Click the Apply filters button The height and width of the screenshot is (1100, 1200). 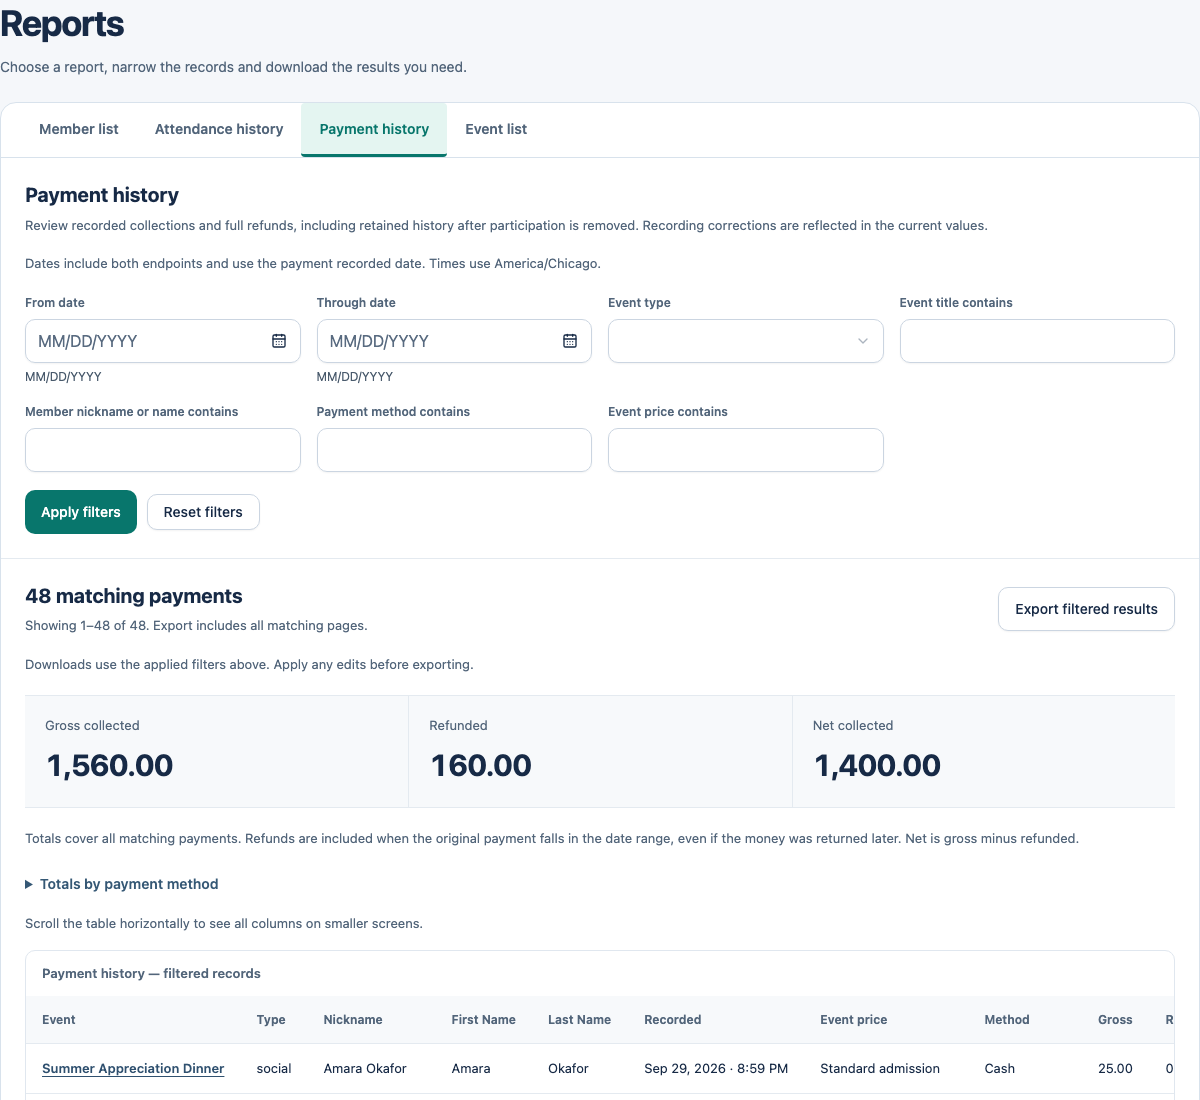(x=81, y=512)
